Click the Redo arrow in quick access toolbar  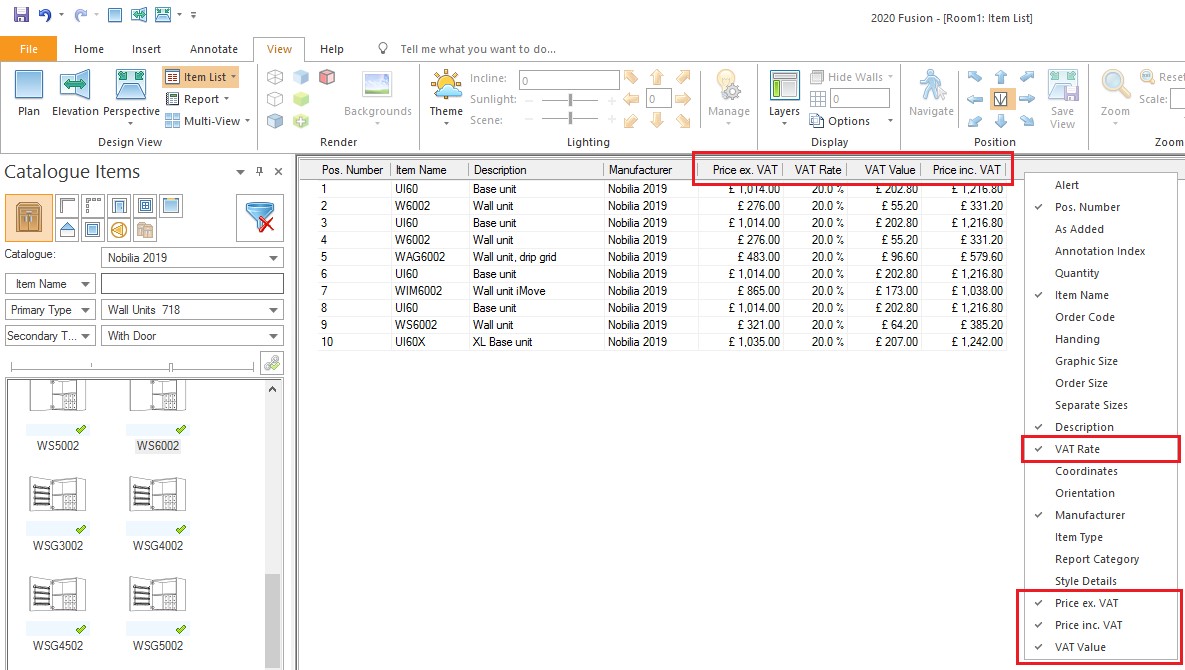point(81,14)
